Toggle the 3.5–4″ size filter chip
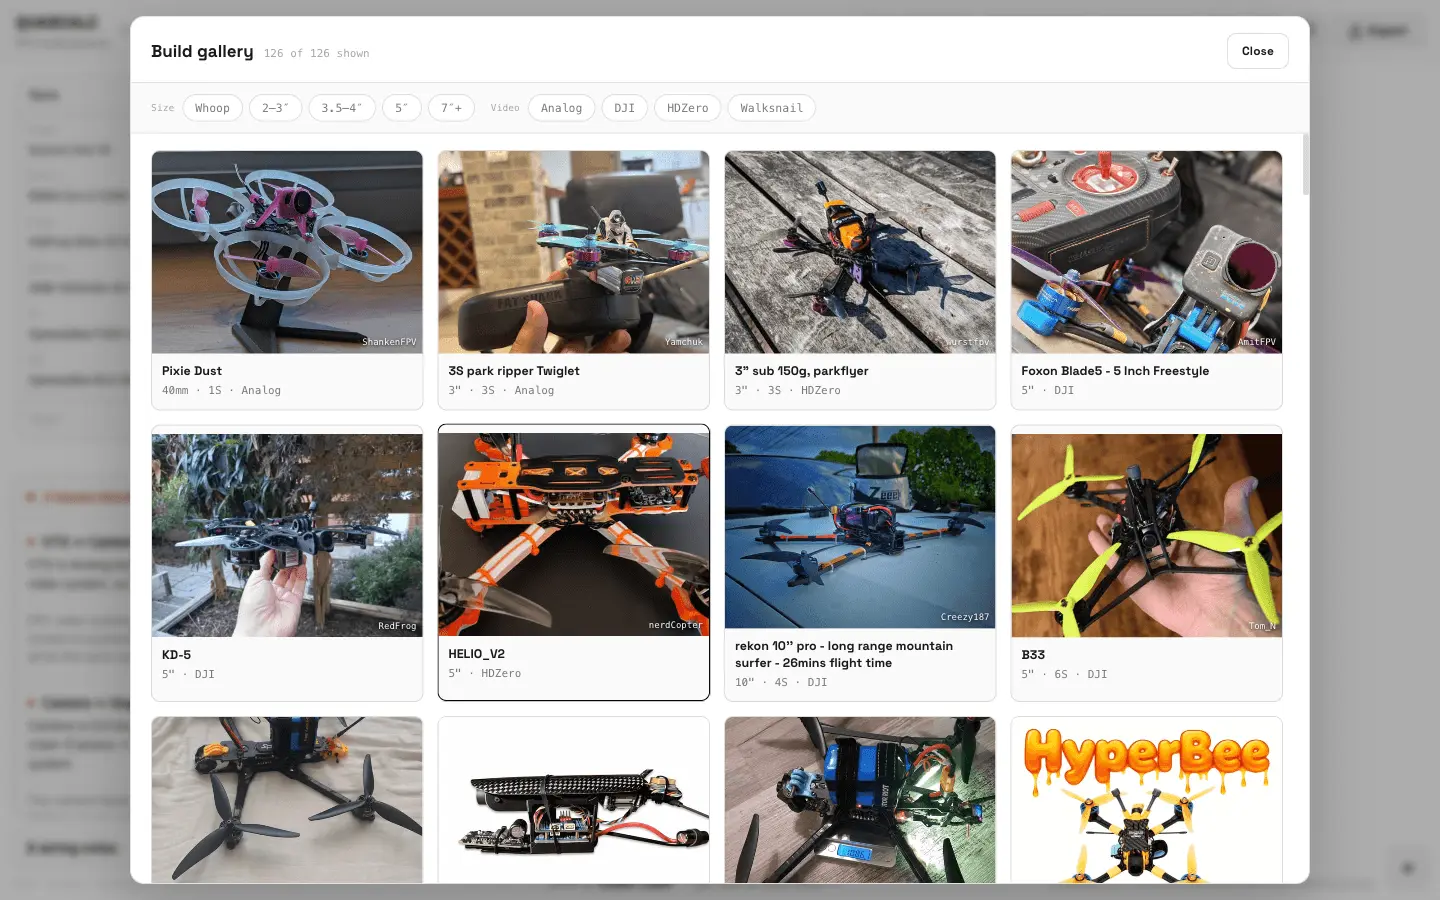Screen dimensions: 1440x900 click(x=342, y=108)
